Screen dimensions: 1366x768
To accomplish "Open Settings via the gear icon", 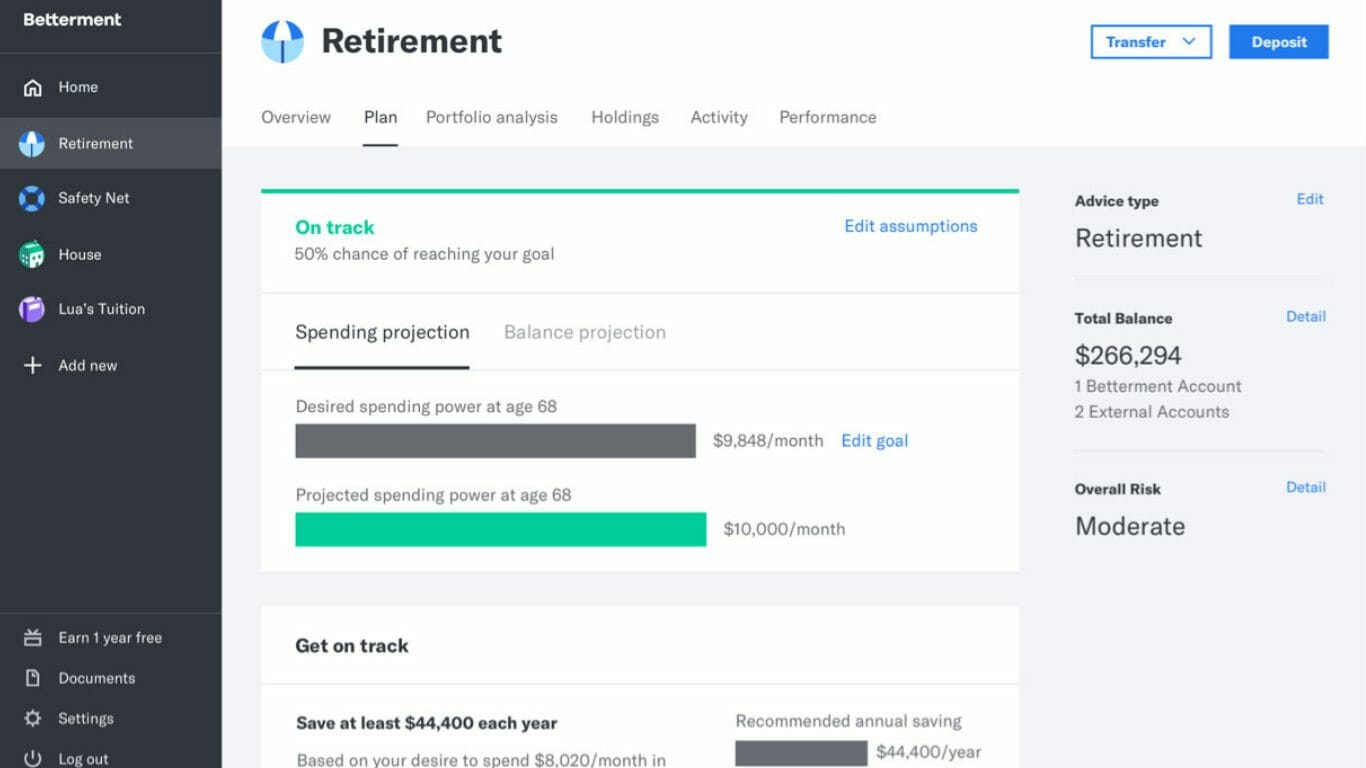I will tap(31, 718).
